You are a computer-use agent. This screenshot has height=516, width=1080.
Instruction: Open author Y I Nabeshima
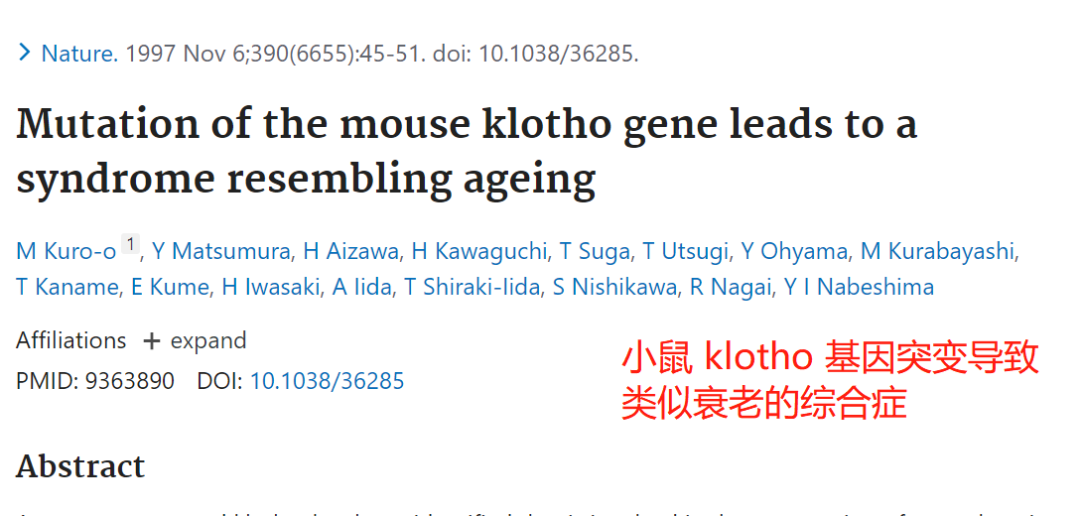tap(859, 287)
